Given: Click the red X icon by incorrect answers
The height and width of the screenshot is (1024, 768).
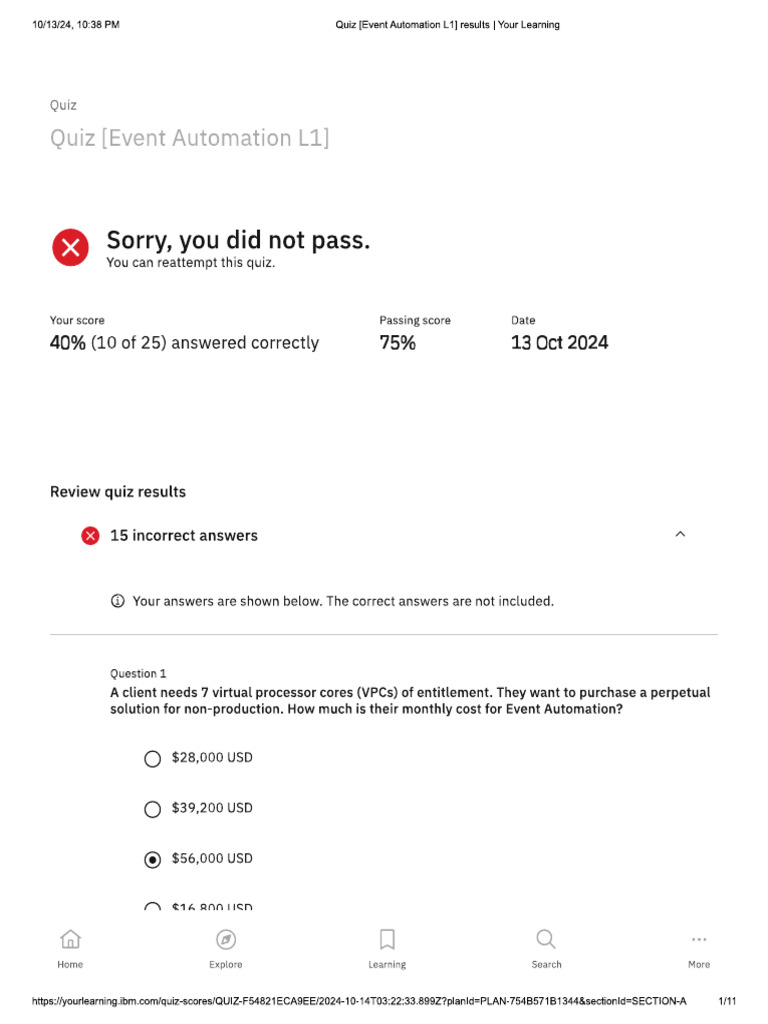Looking at the screenshot, I should 90,536.
